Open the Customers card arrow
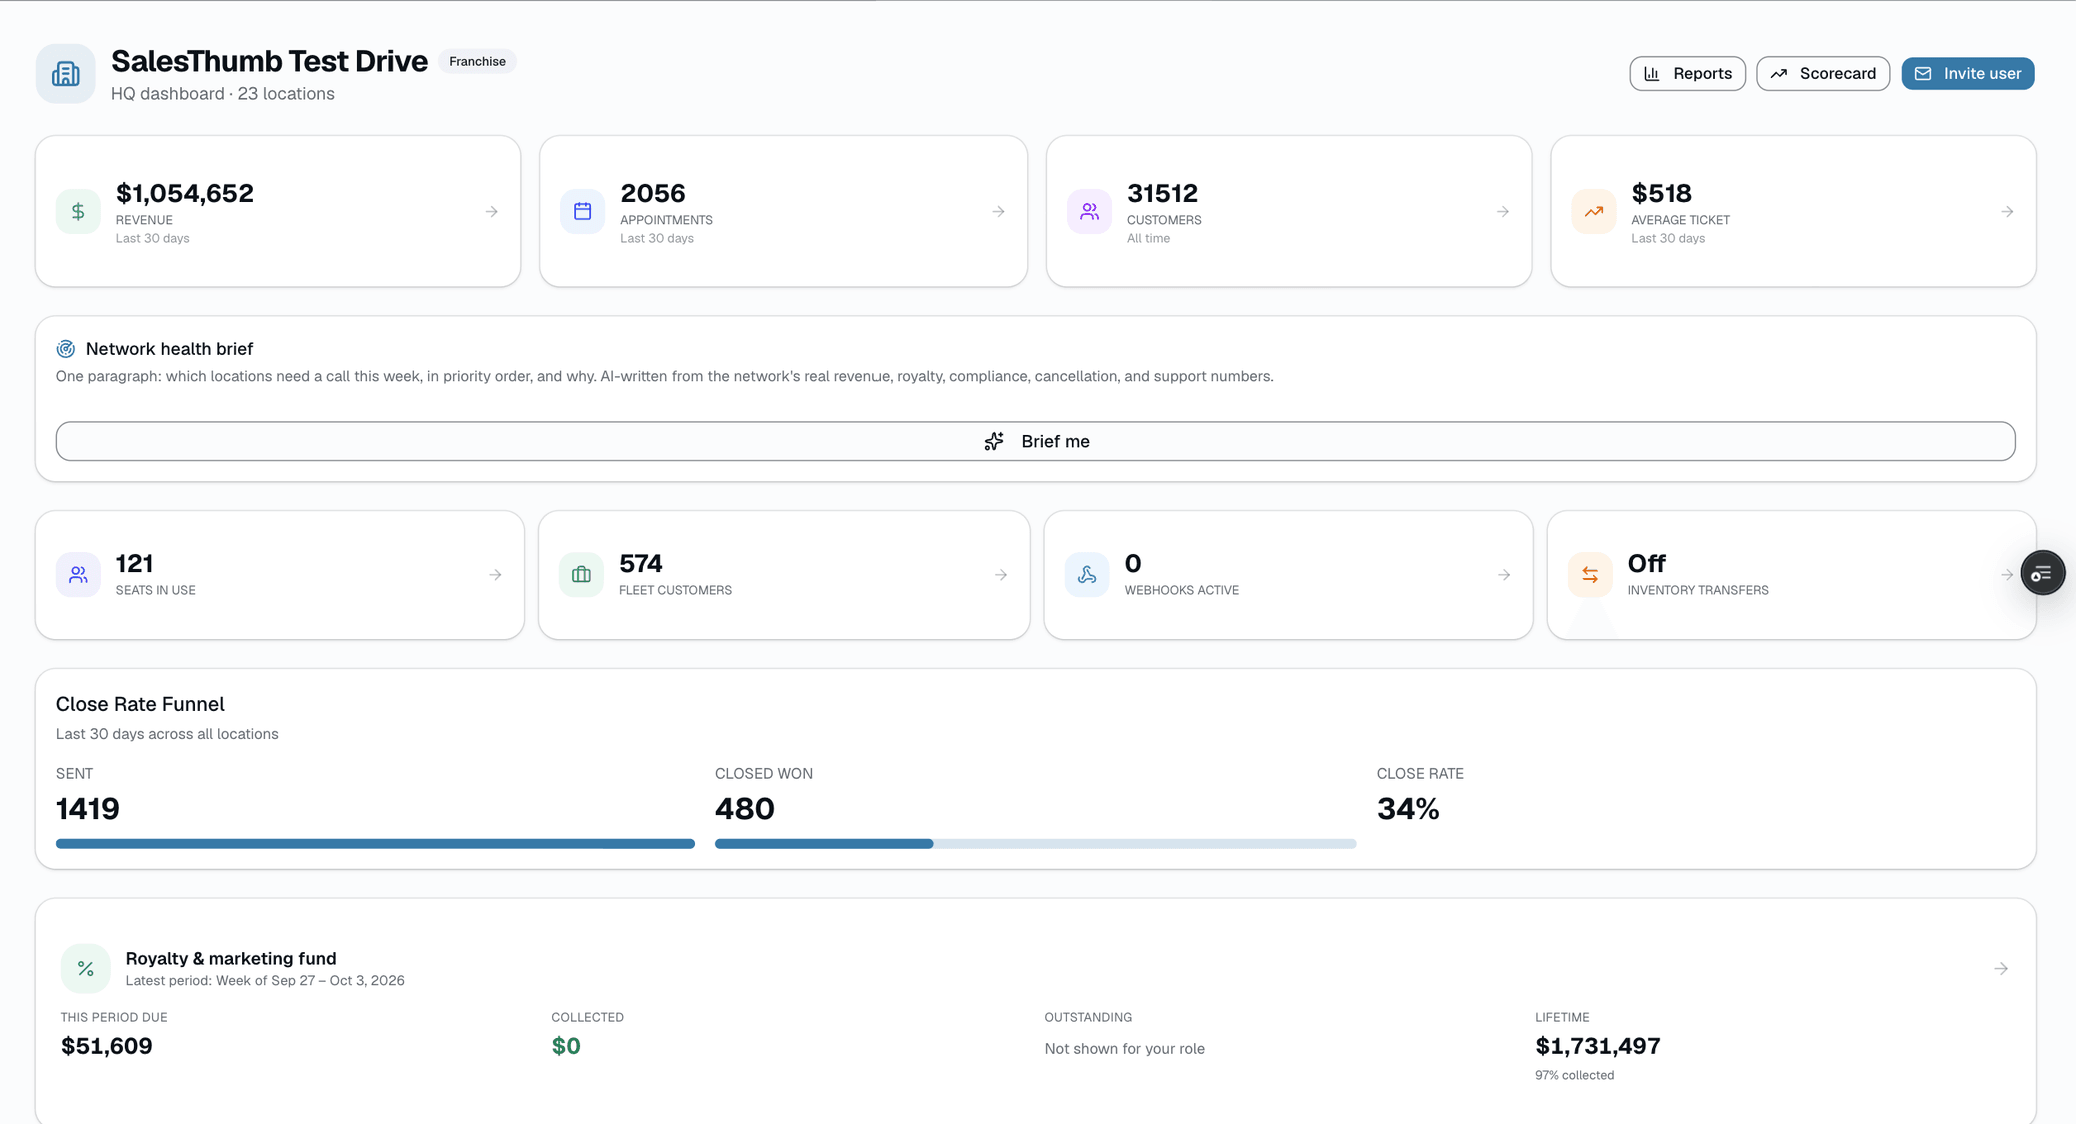Viewport: 2076px width, 1124px height. [x=1503, y=212]
